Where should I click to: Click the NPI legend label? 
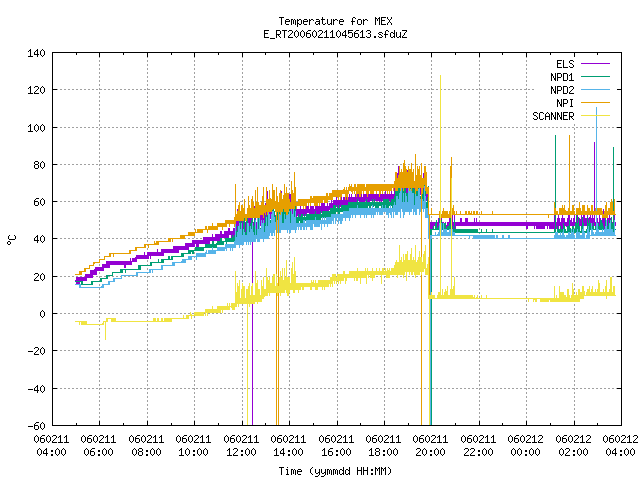pyautogui.click(x=565, y=103)
